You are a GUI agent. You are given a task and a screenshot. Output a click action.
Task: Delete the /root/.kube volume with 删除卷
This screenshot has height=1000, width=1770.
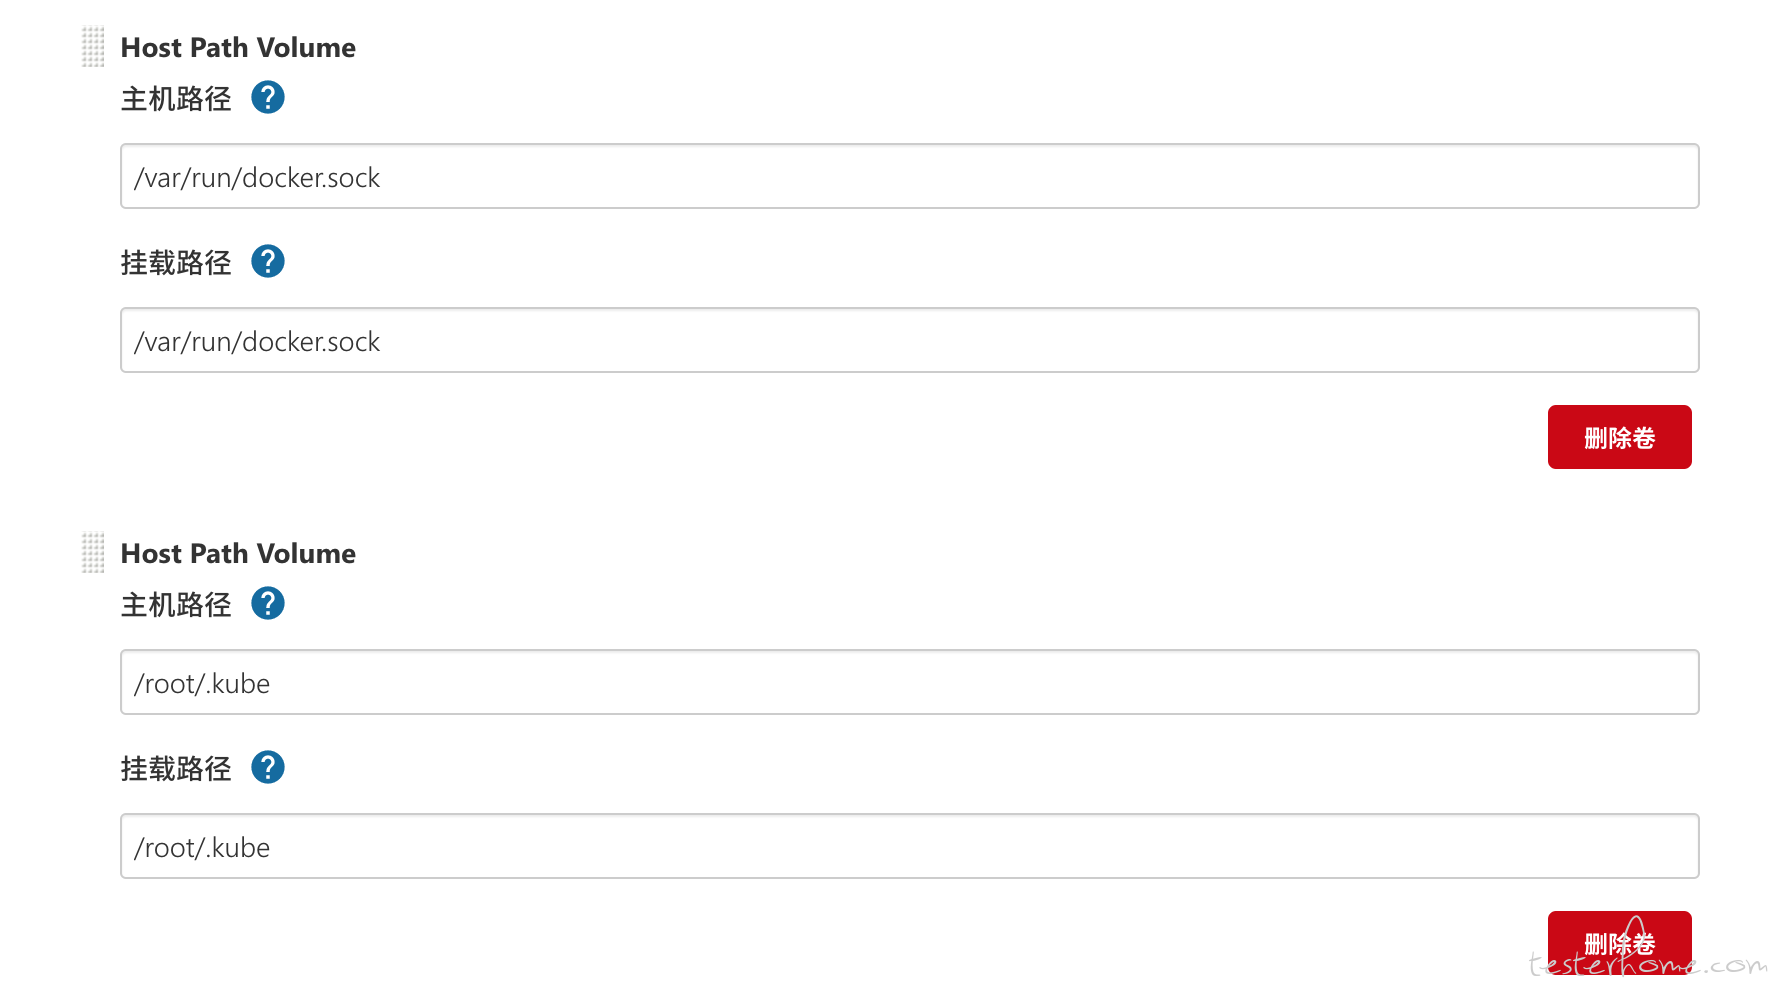pos(1620,942)
